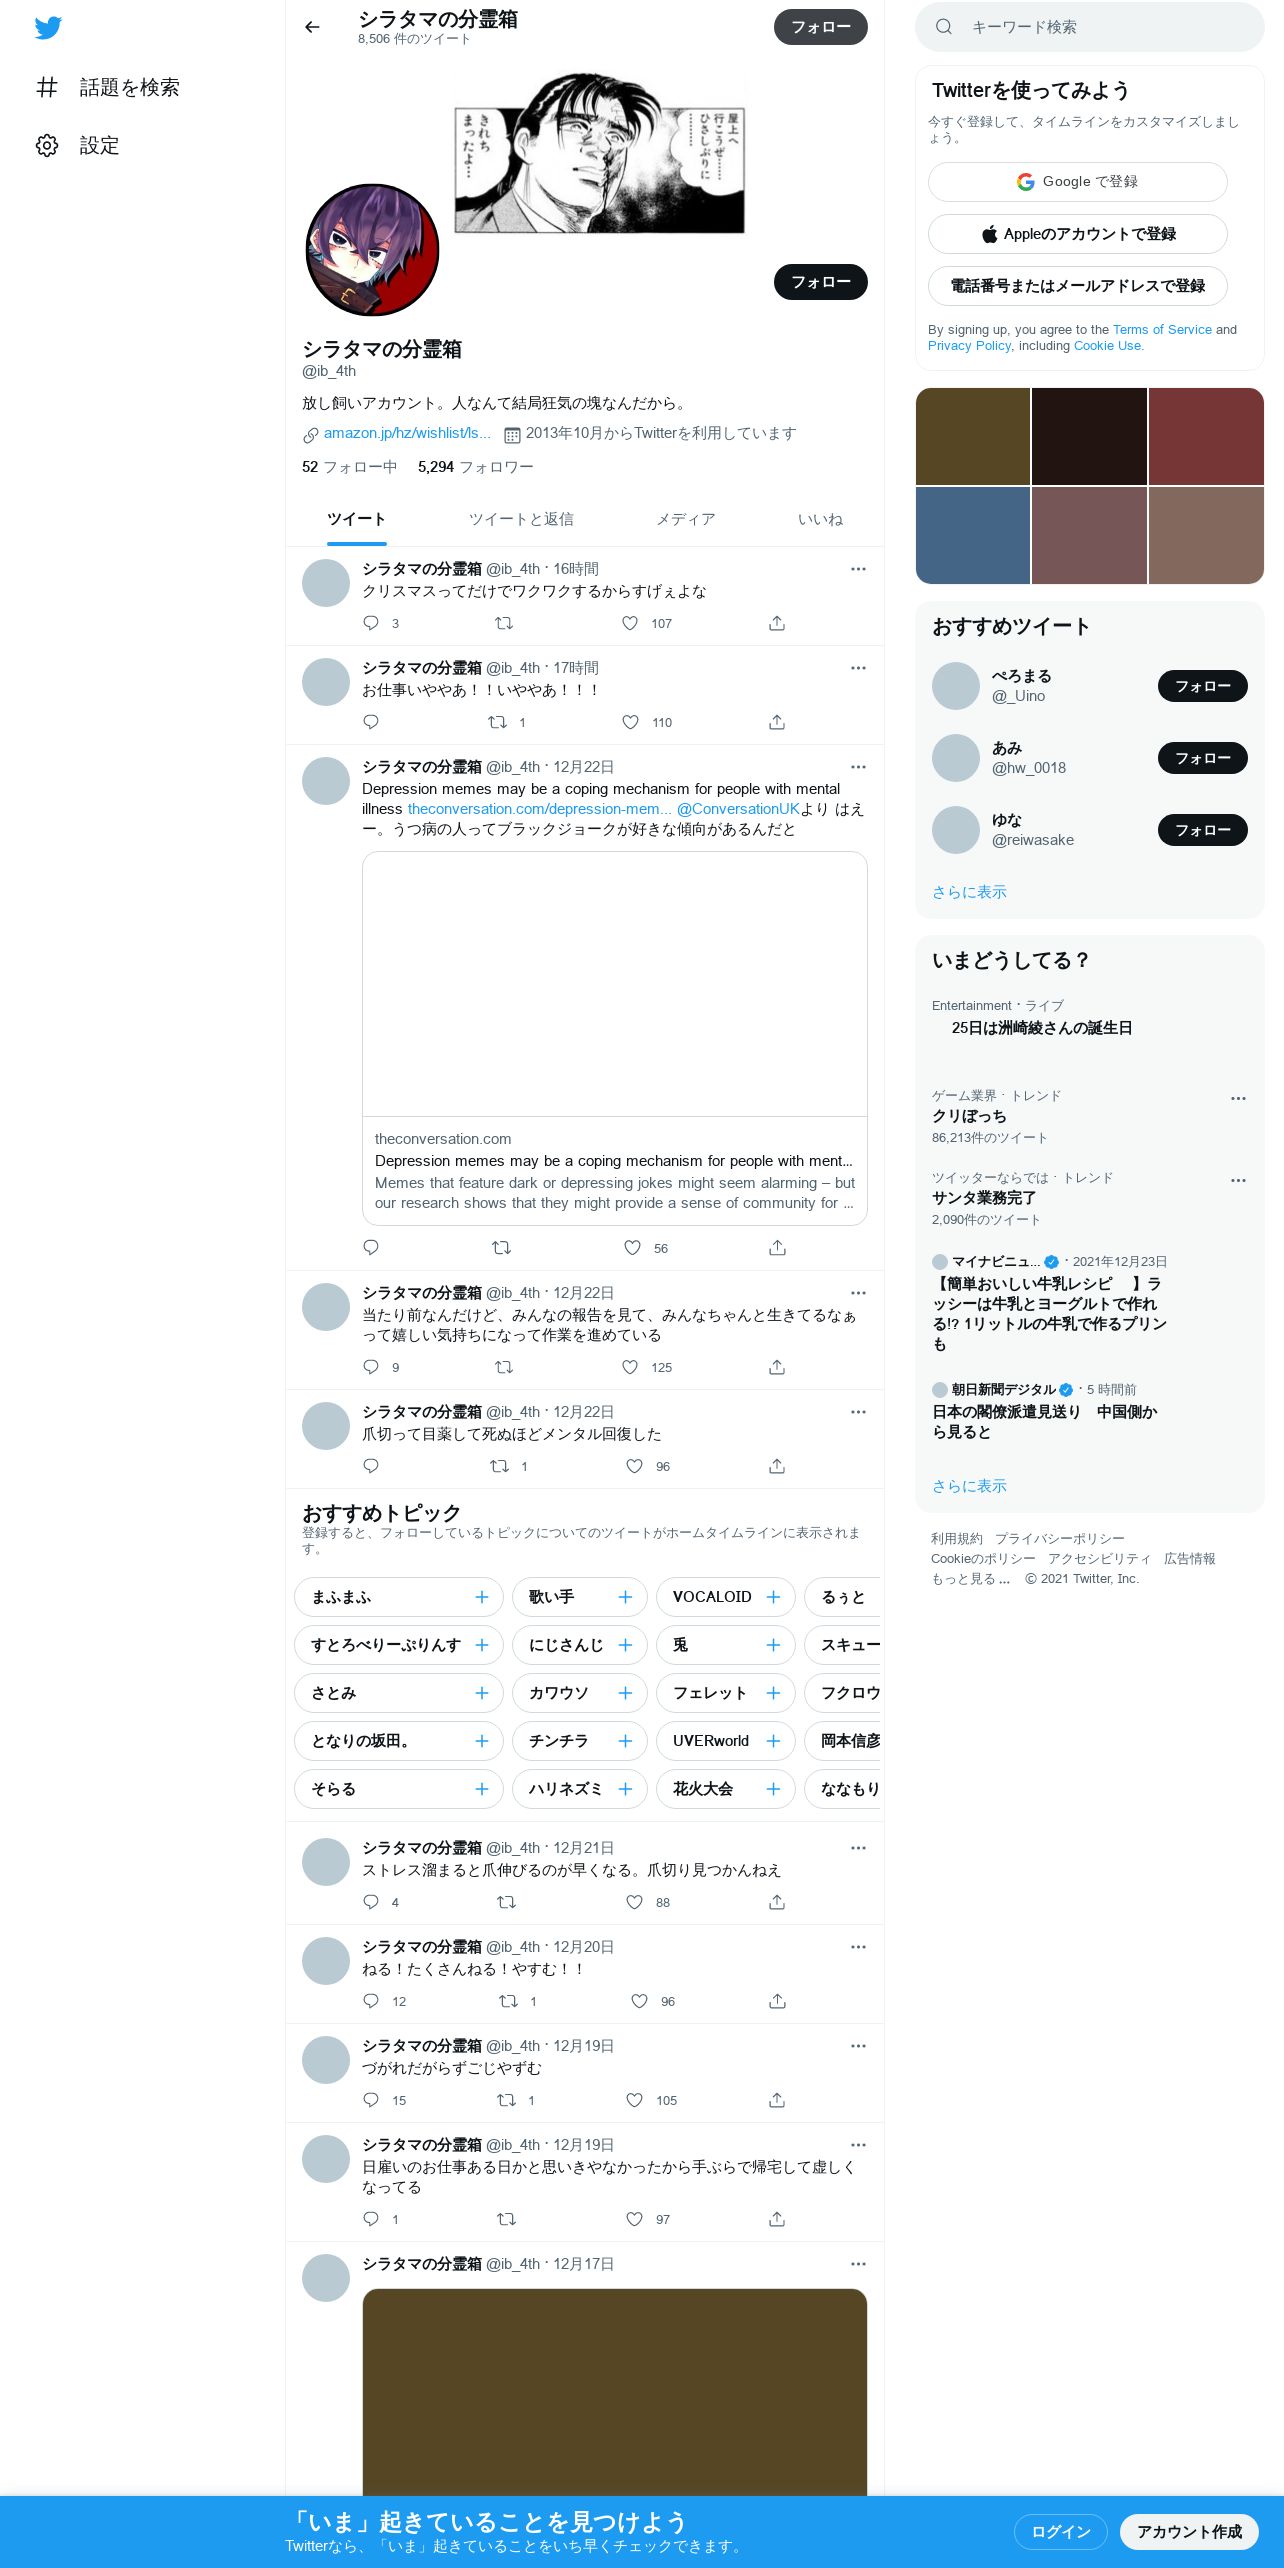Go back with the left arrow

click(312, 27)
